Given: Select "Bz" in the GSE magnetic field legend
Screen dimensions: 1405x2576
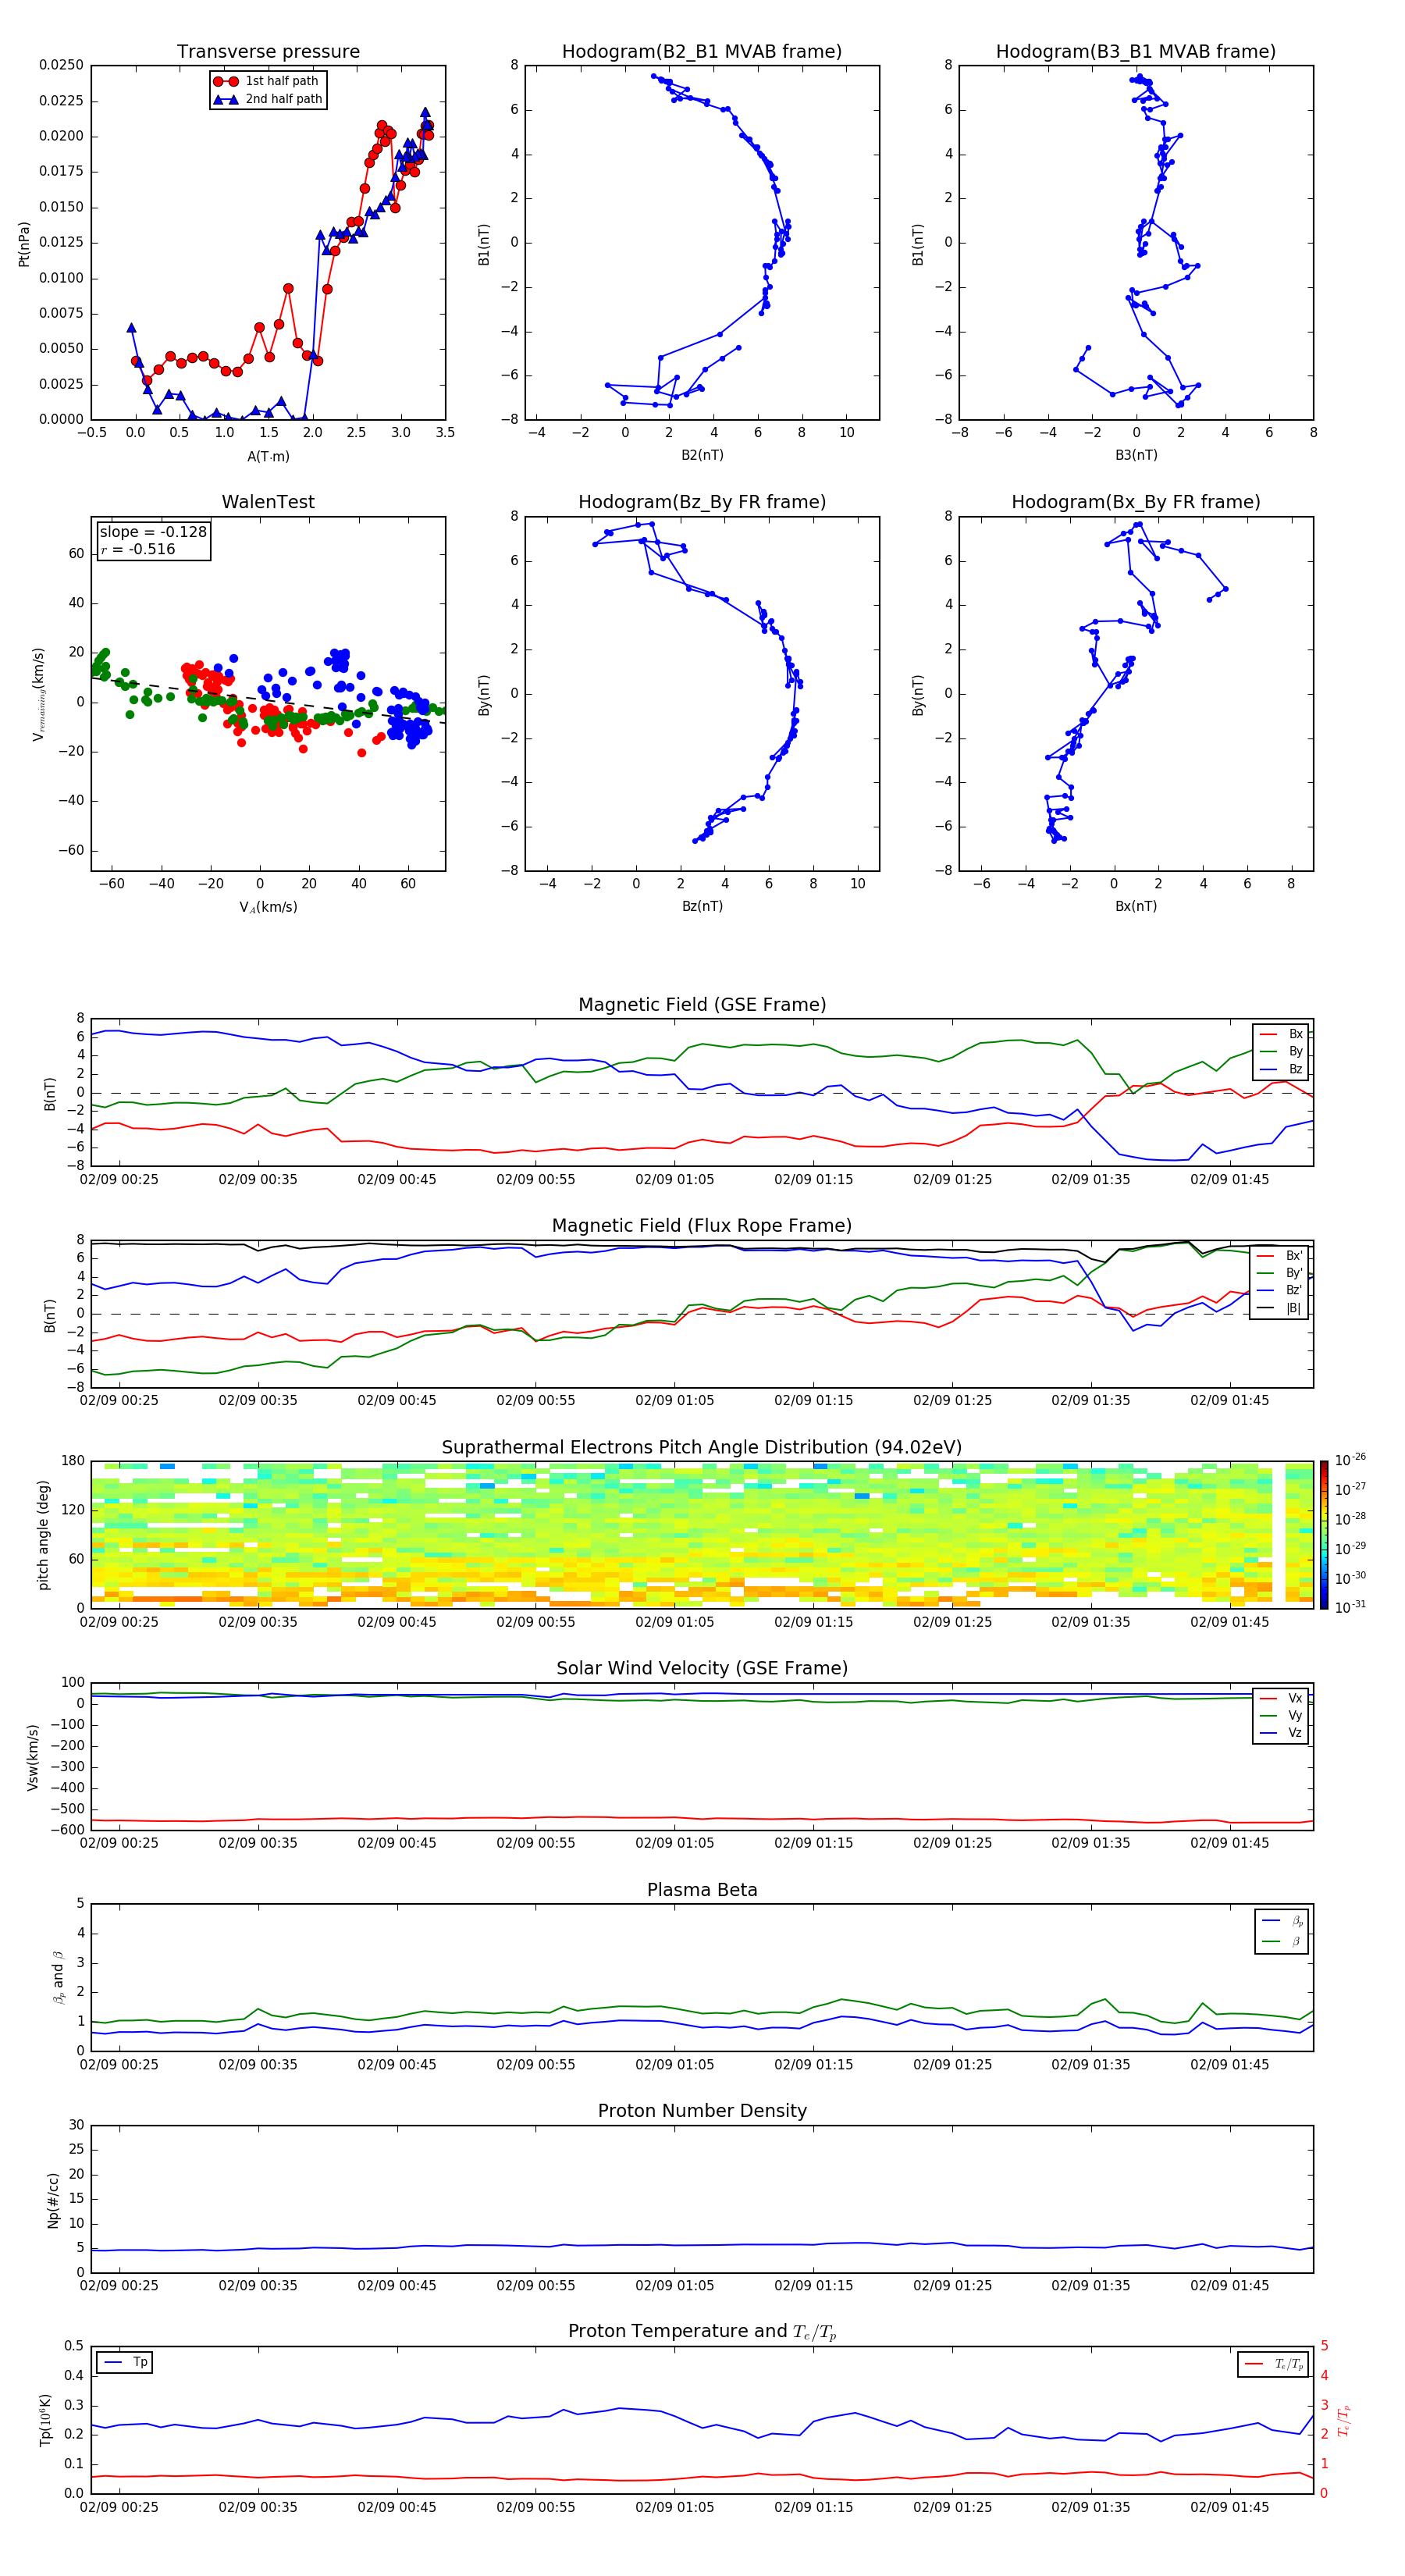Looking at the screenshot, I should 1282,1070.
